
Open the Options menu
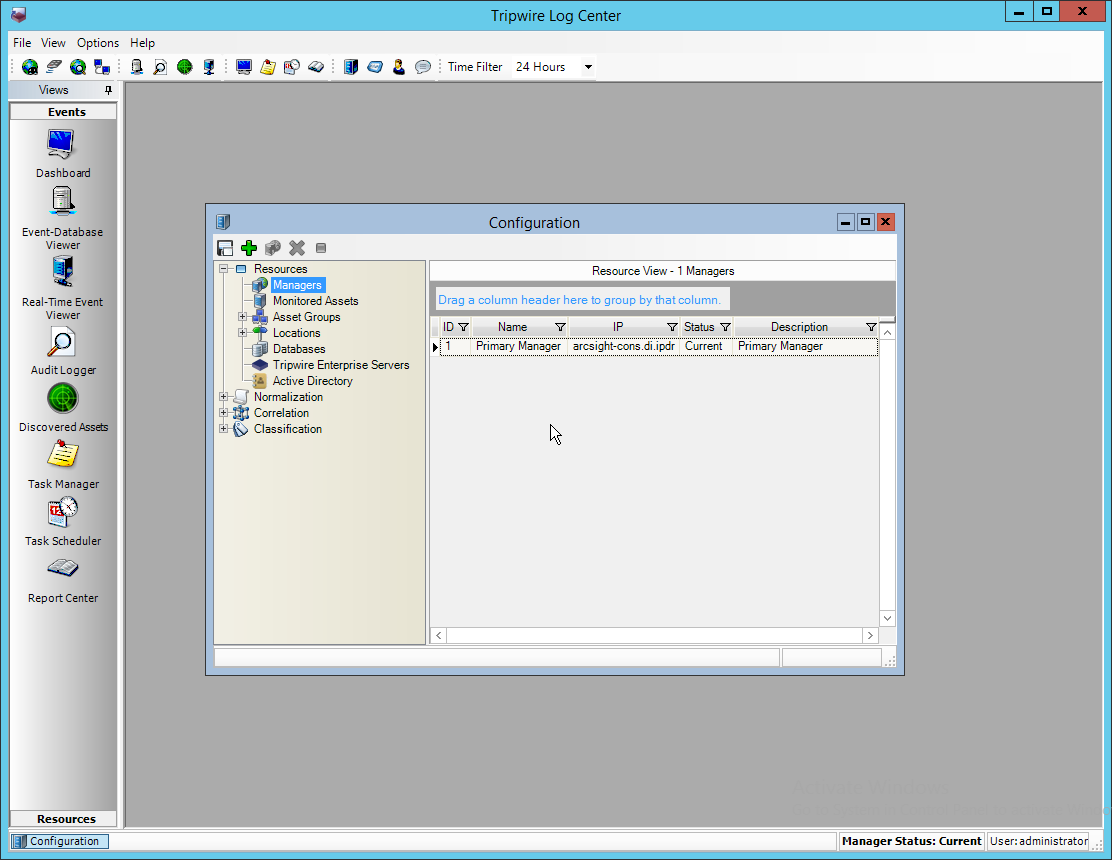click(x=98, y=43)
